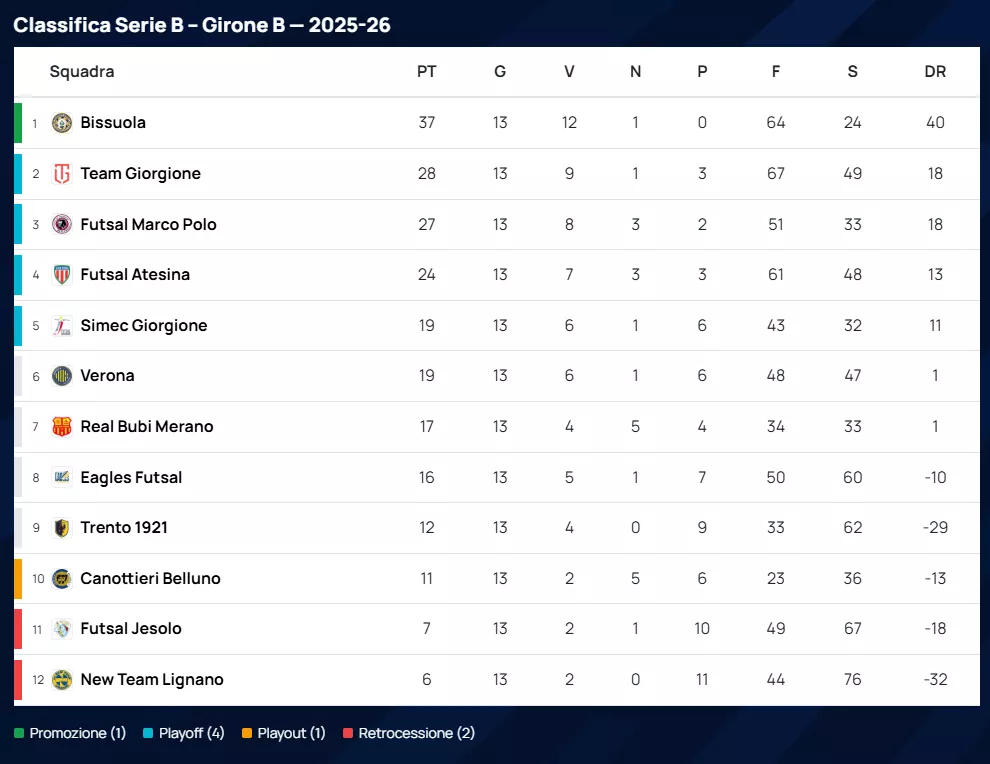This screenshot has width=990, height=764.
Task: Click the Team Giorgione crest icon
Action: (x=62, y=174)
